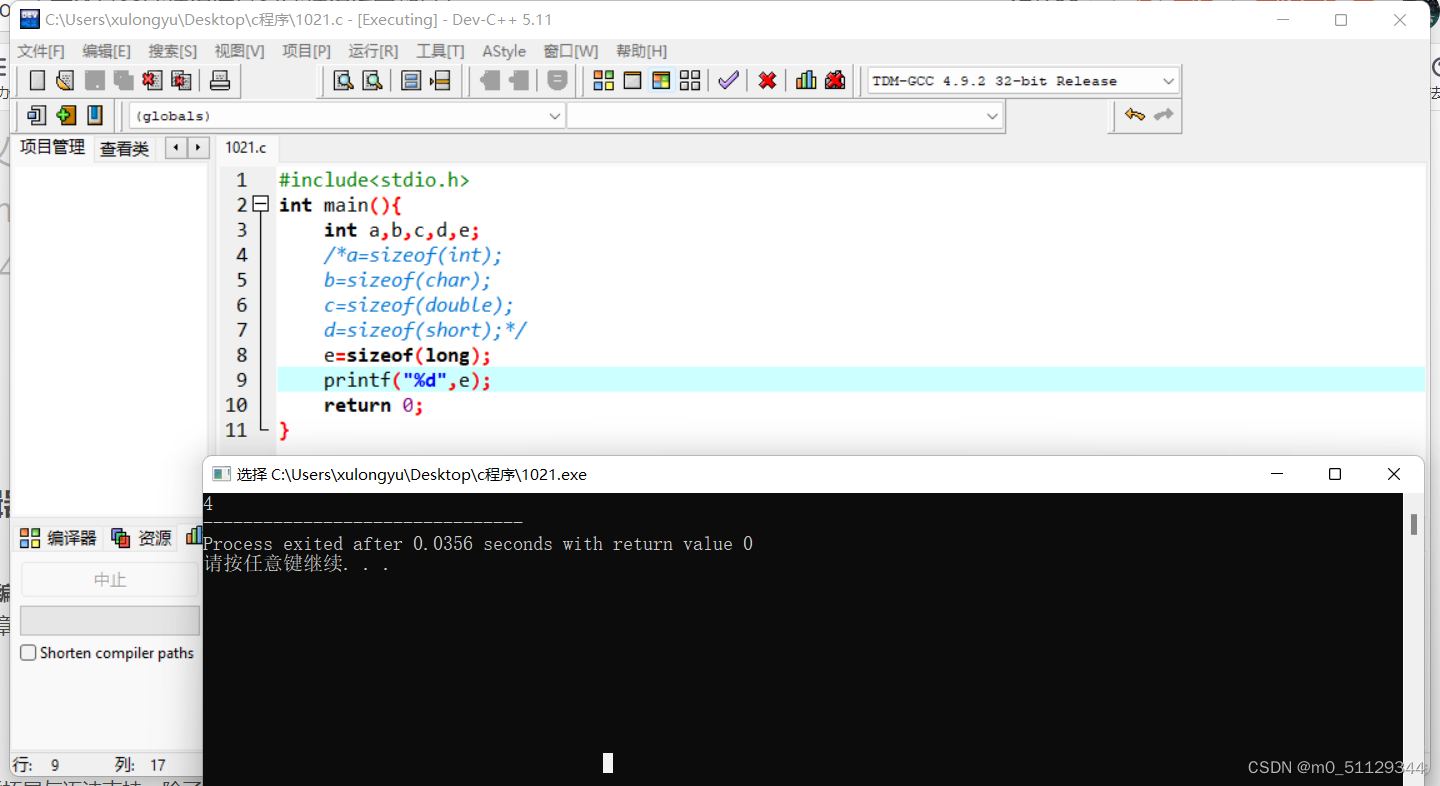This screenshot has width=1440, height=786.
Task: Click left arrow of side panel tab scroller
Action: tap(176, 148)
